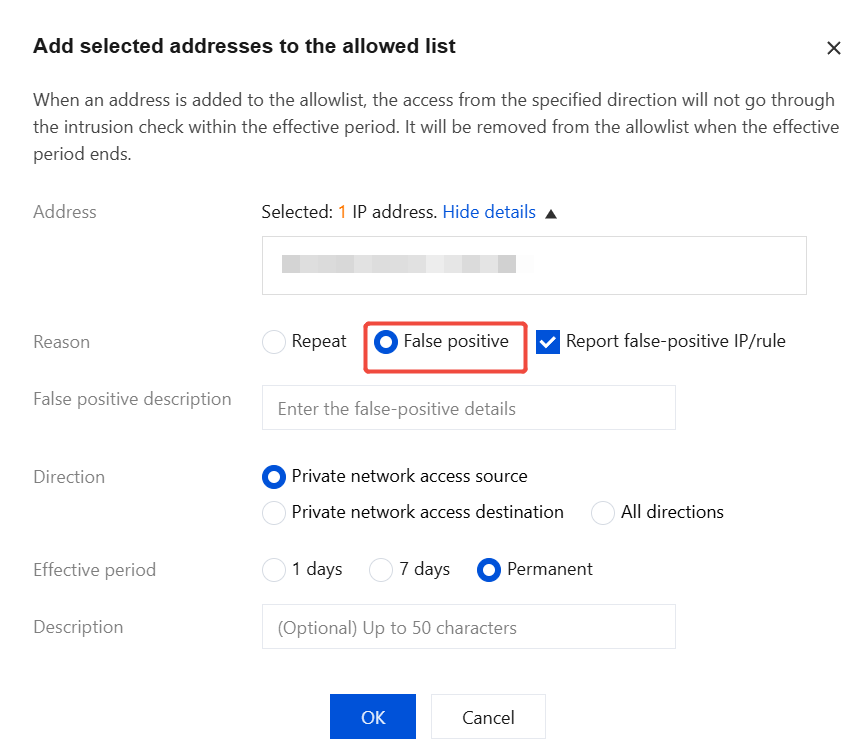
Task: Collapse the address details triangle arrow
Action: point(551,213)
